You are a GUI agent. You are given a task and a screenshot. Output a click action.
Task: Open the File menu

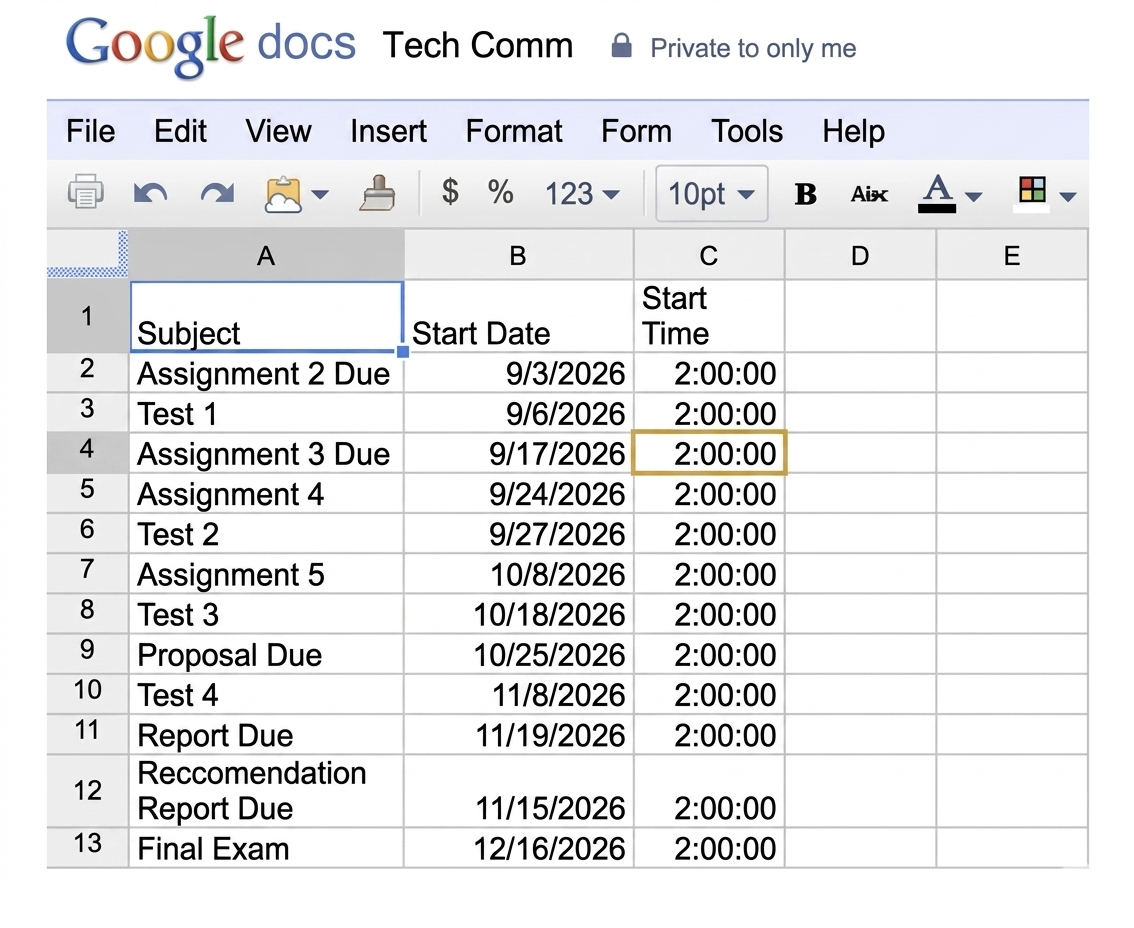pyautogui.click(x=90, y=132)
